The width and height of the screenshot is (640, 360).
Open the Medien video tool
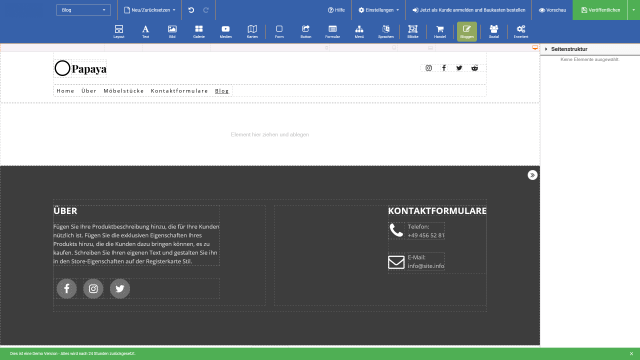(226, 31)
